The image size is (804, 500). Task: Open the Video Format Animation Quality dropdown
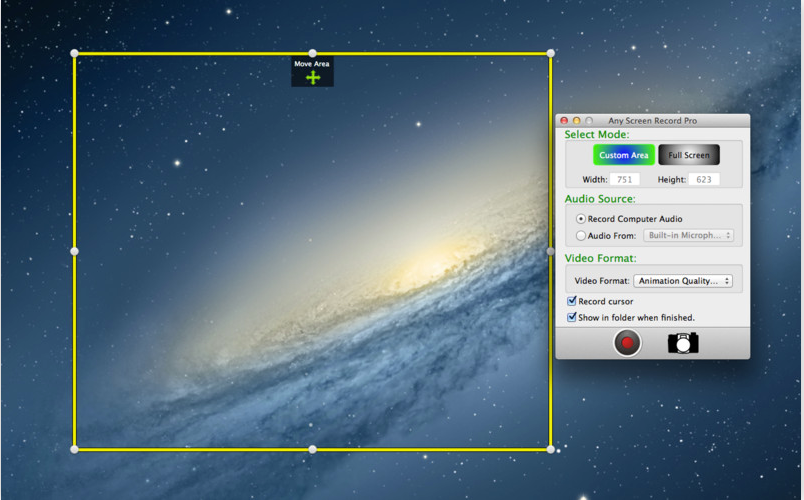point(683,281)
